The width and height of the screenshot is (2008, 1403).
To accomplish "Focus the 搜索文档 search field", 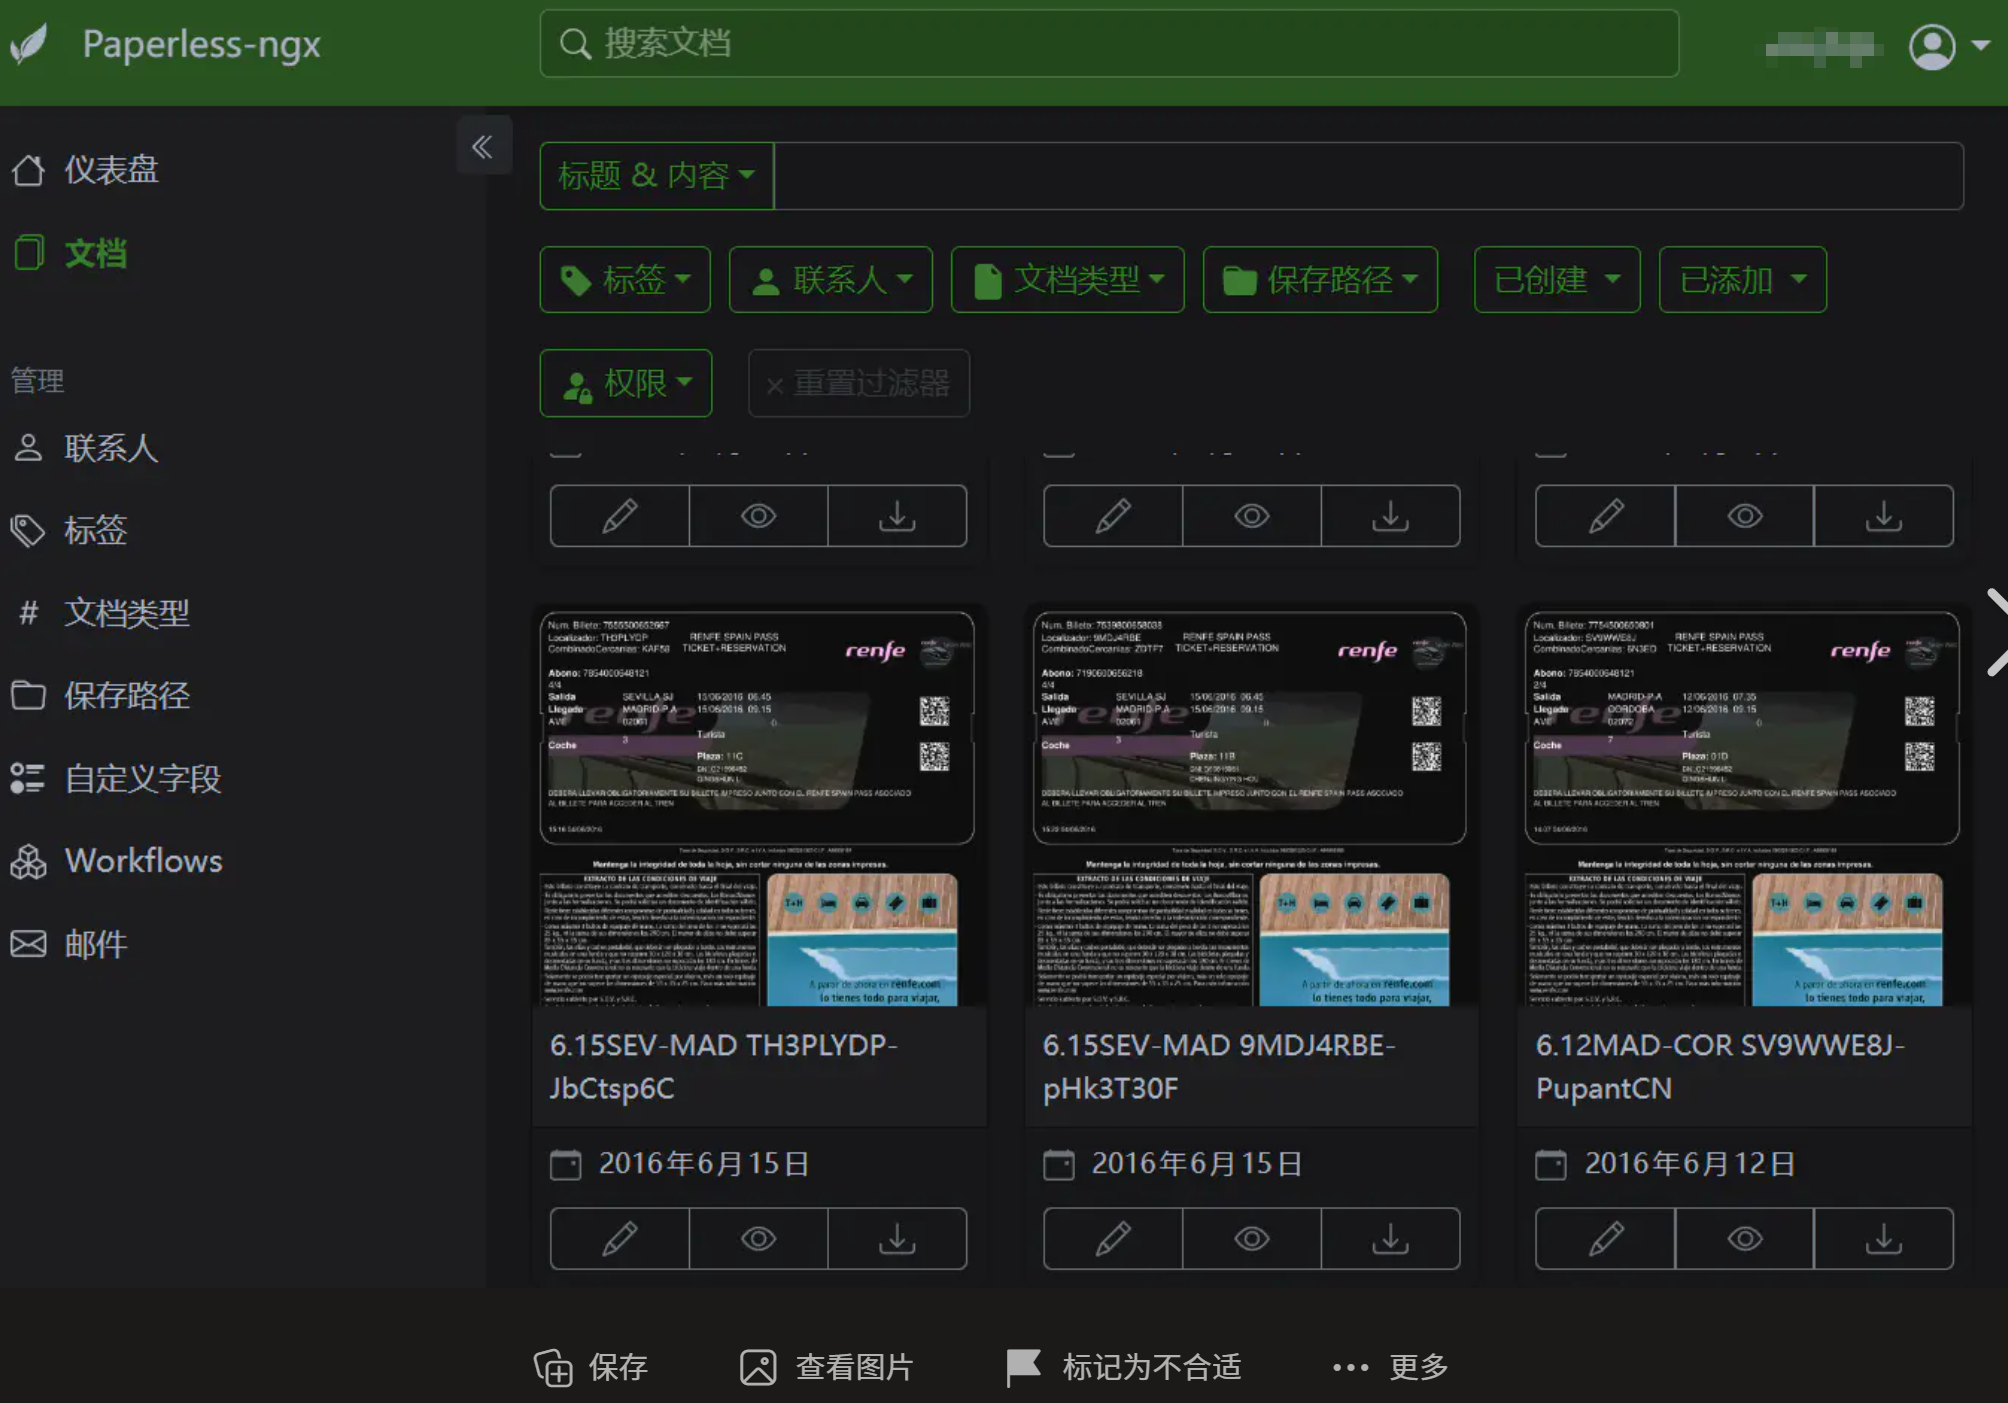I will (x=1109, y=44).
